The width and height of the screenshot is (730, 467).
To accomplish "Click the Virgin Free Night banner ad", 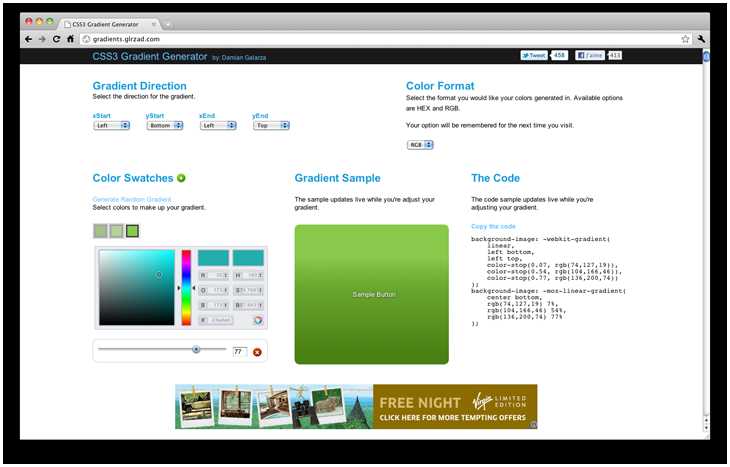I will pos(356,406).
